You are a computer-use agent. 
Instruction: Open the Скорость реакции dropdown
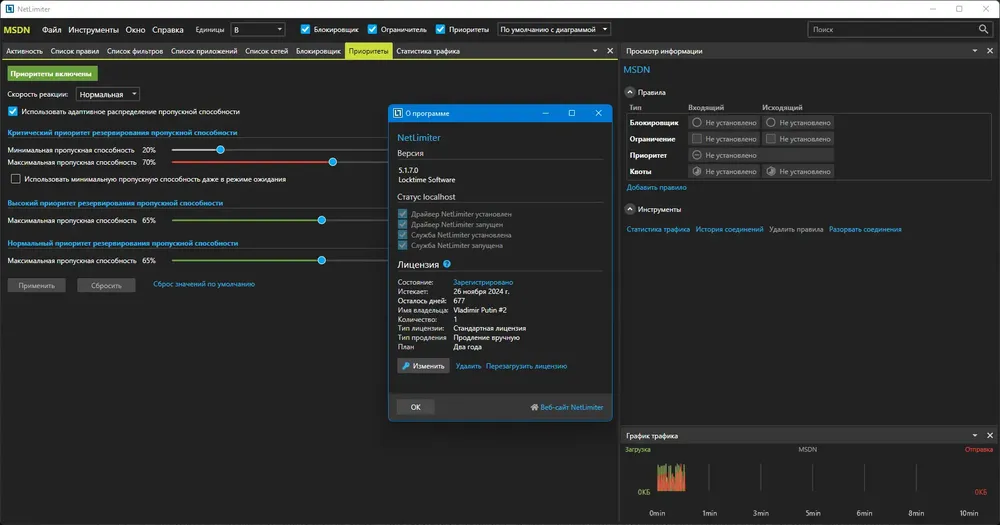click(107, 94)
